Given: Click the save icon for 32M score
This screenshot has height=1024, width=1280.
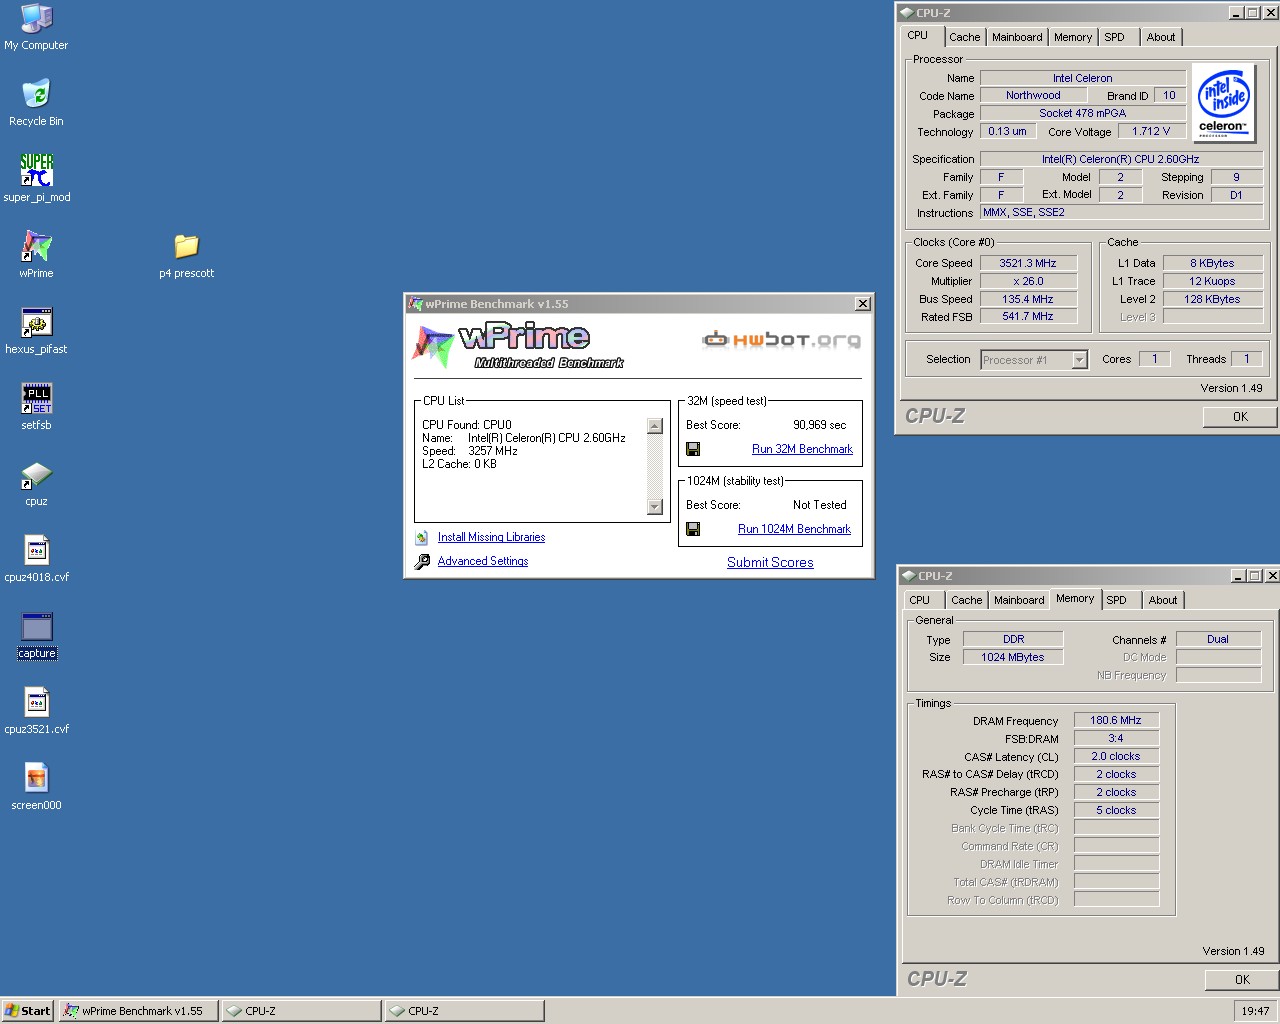Looking at the screenshot, I should [x=692, y=449].
